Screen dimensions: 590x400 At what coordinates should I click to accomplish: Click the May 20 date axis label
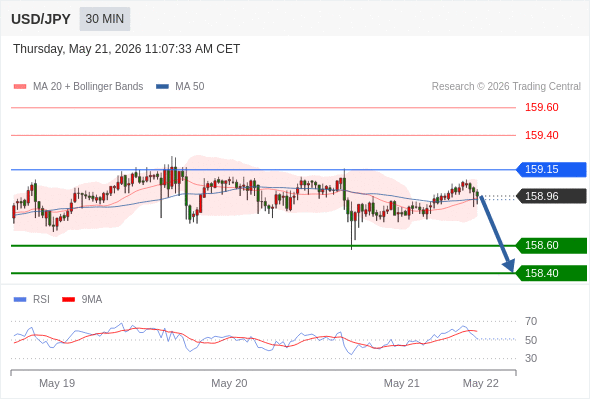[x=229, y=383]
